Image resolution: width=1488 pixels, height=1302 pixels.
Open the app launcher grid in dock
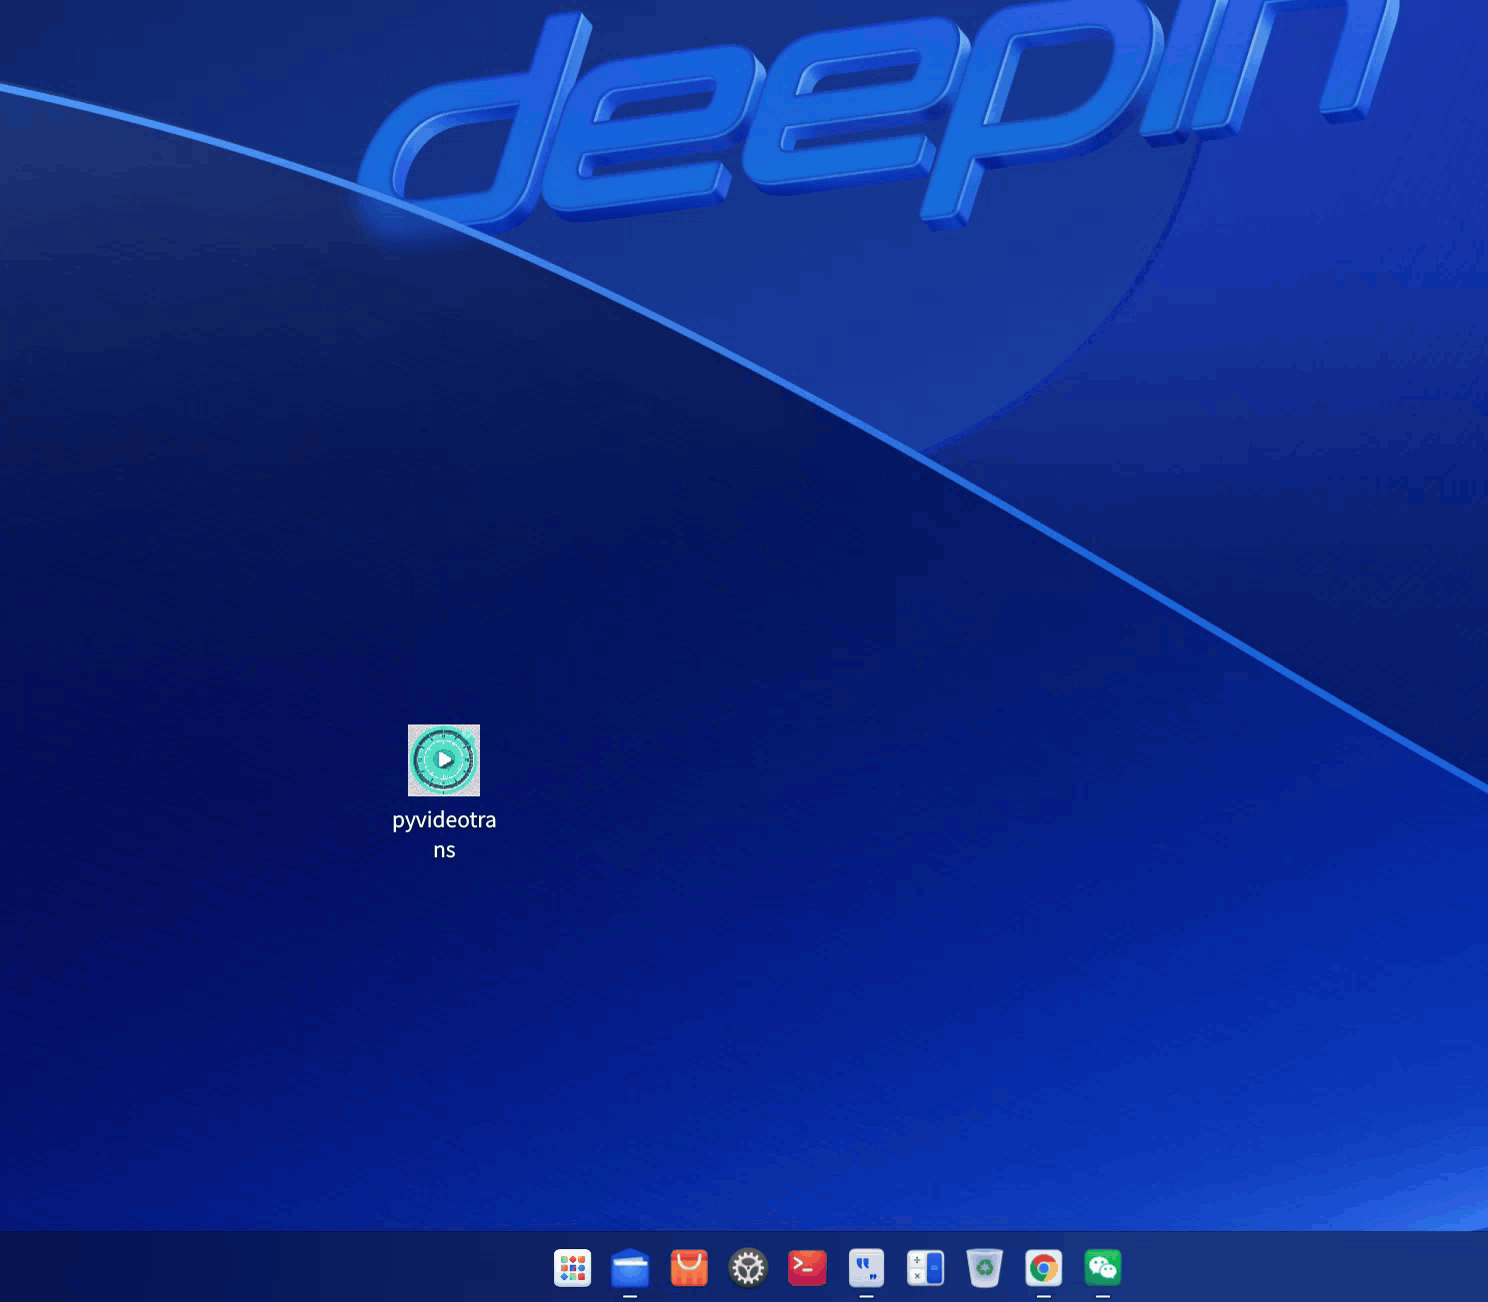point(573,1268)
